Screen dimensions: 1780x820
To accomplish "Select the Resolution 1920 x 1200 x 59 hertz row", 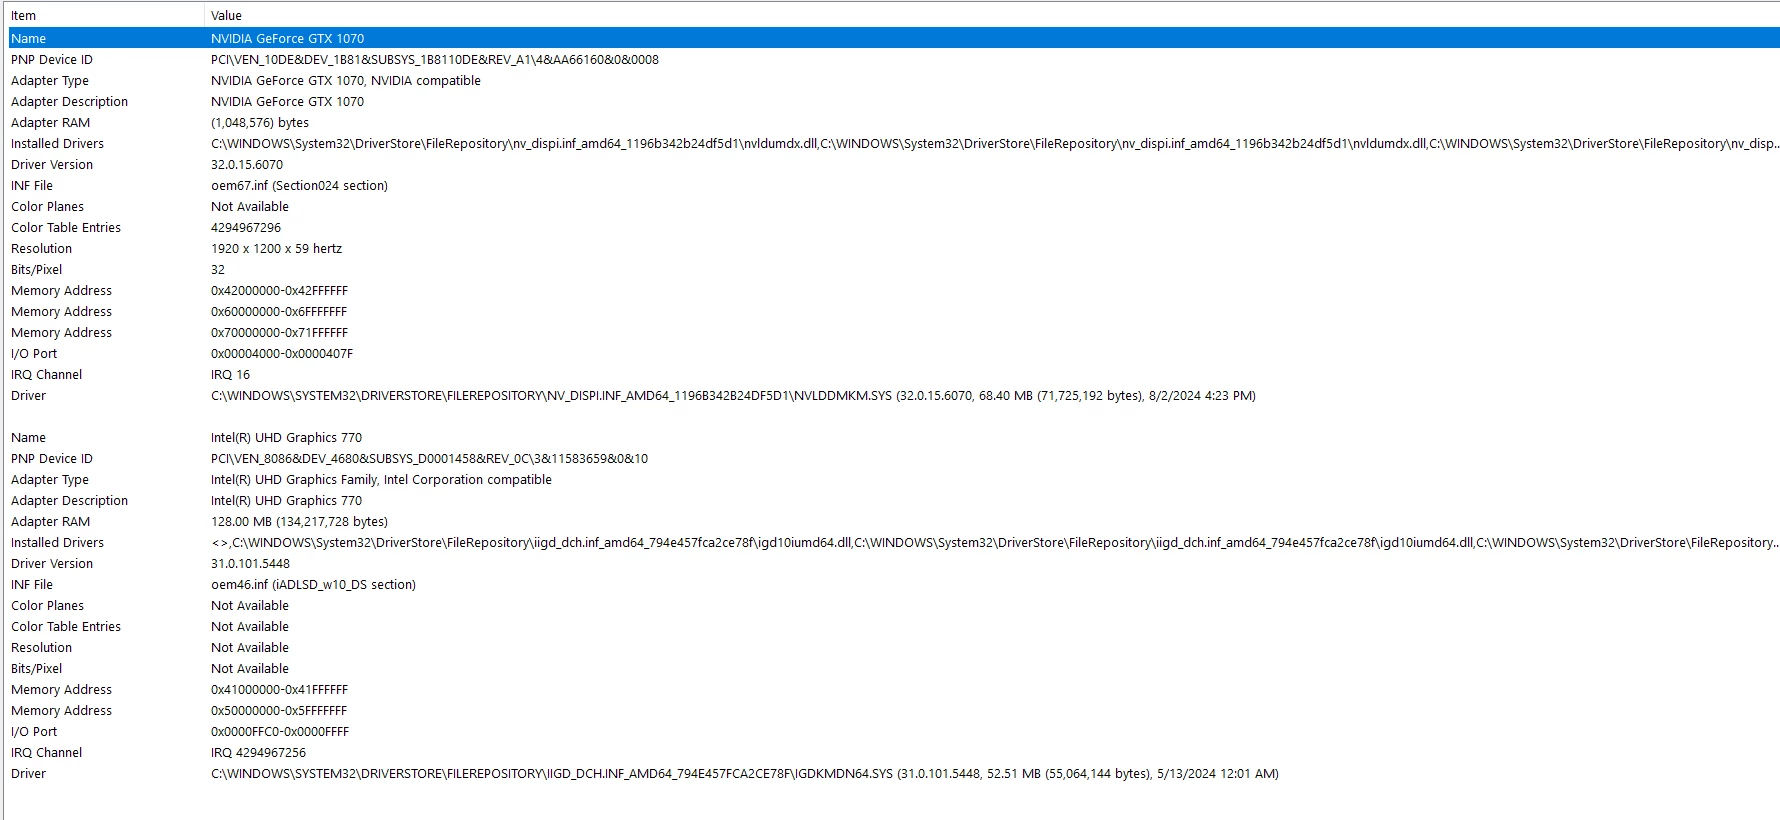I will coord(894,248).
